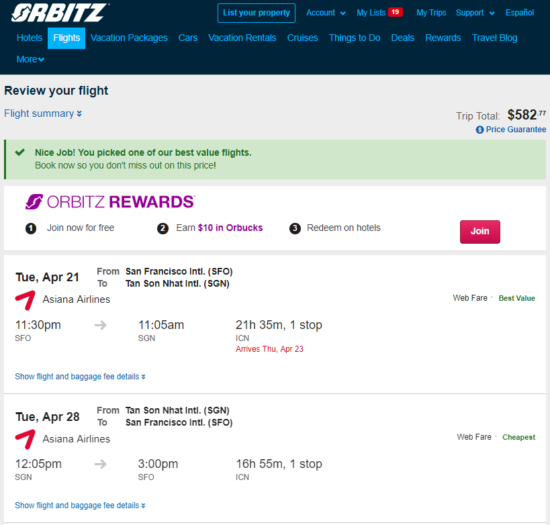
Task: Click the Join rewards button
Action: (480, 231)
